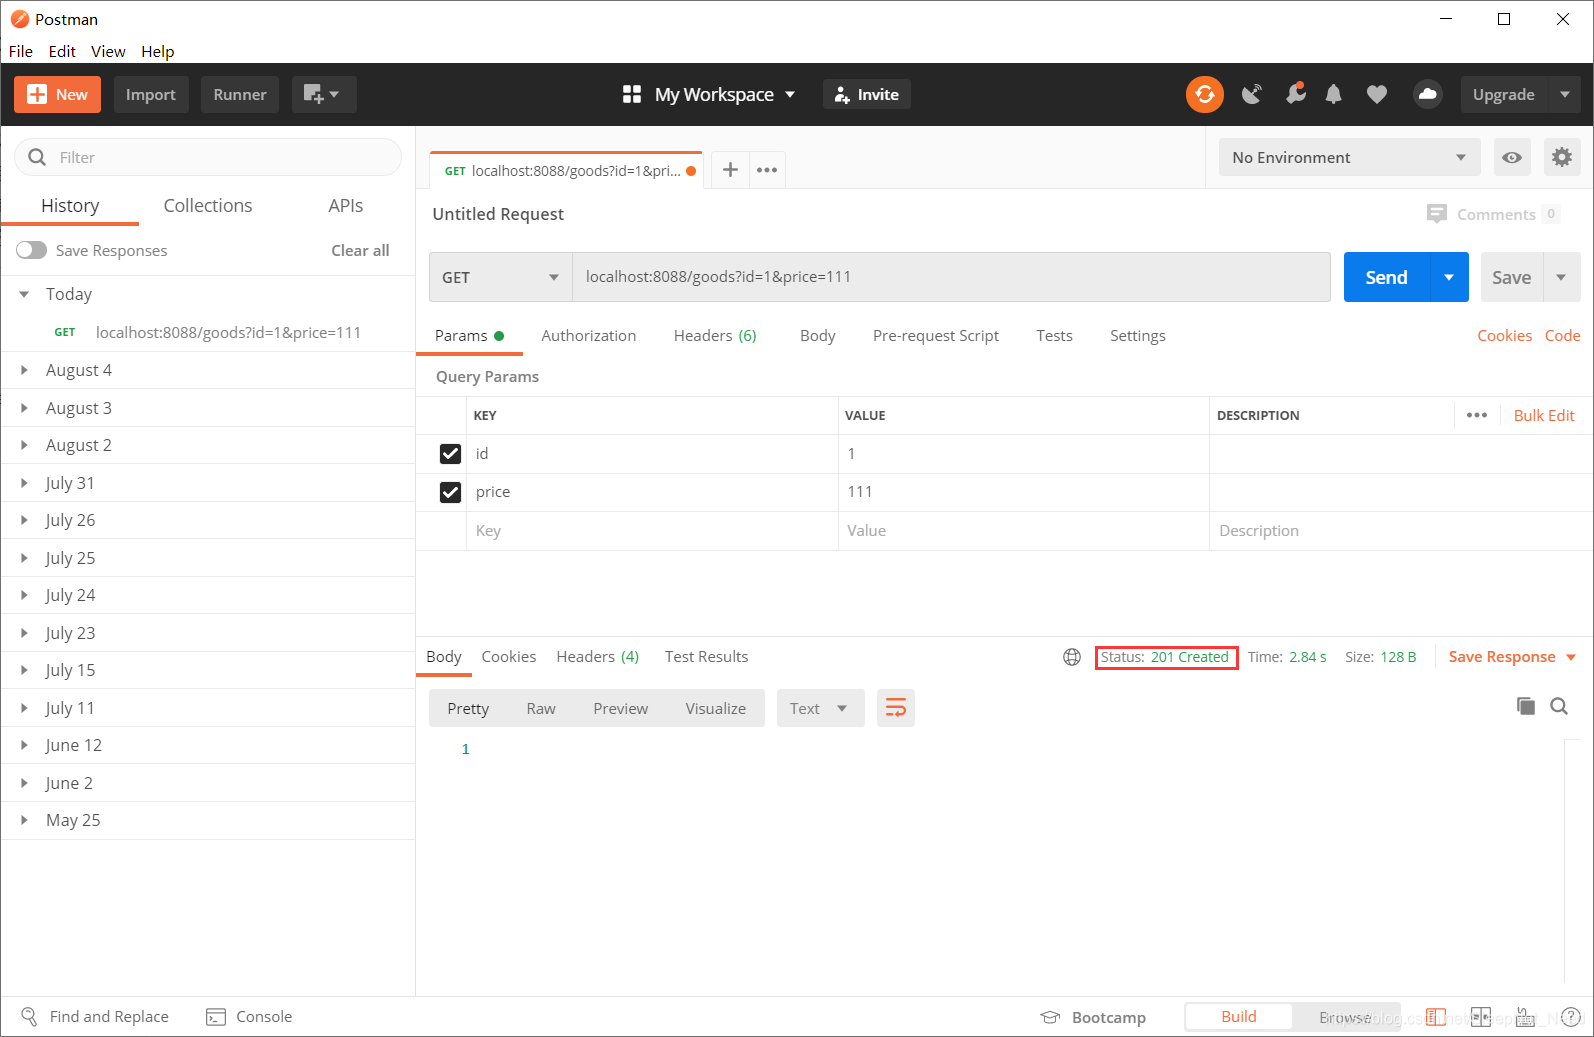Open Bootcamp from the footer

pyautogui.click(x=1093, y=1017)
